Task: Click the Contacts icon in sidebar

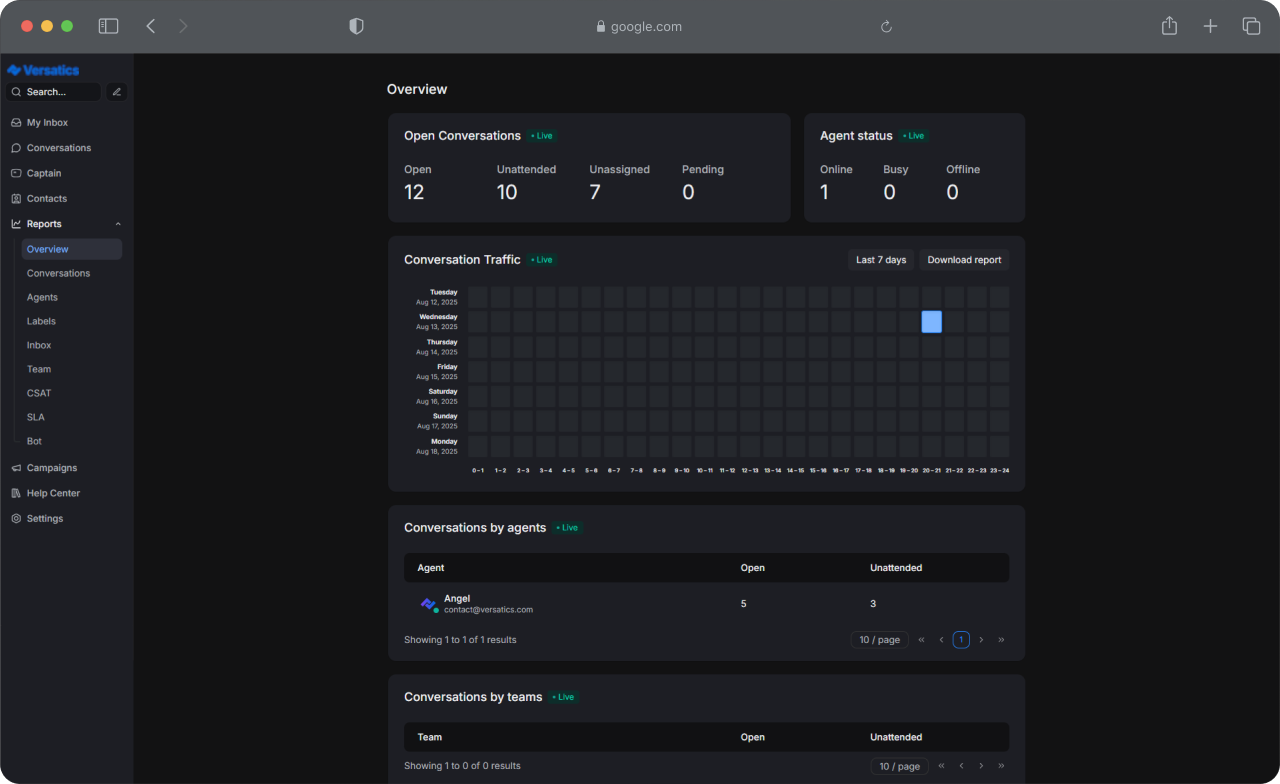Action: tap(16, 199)
